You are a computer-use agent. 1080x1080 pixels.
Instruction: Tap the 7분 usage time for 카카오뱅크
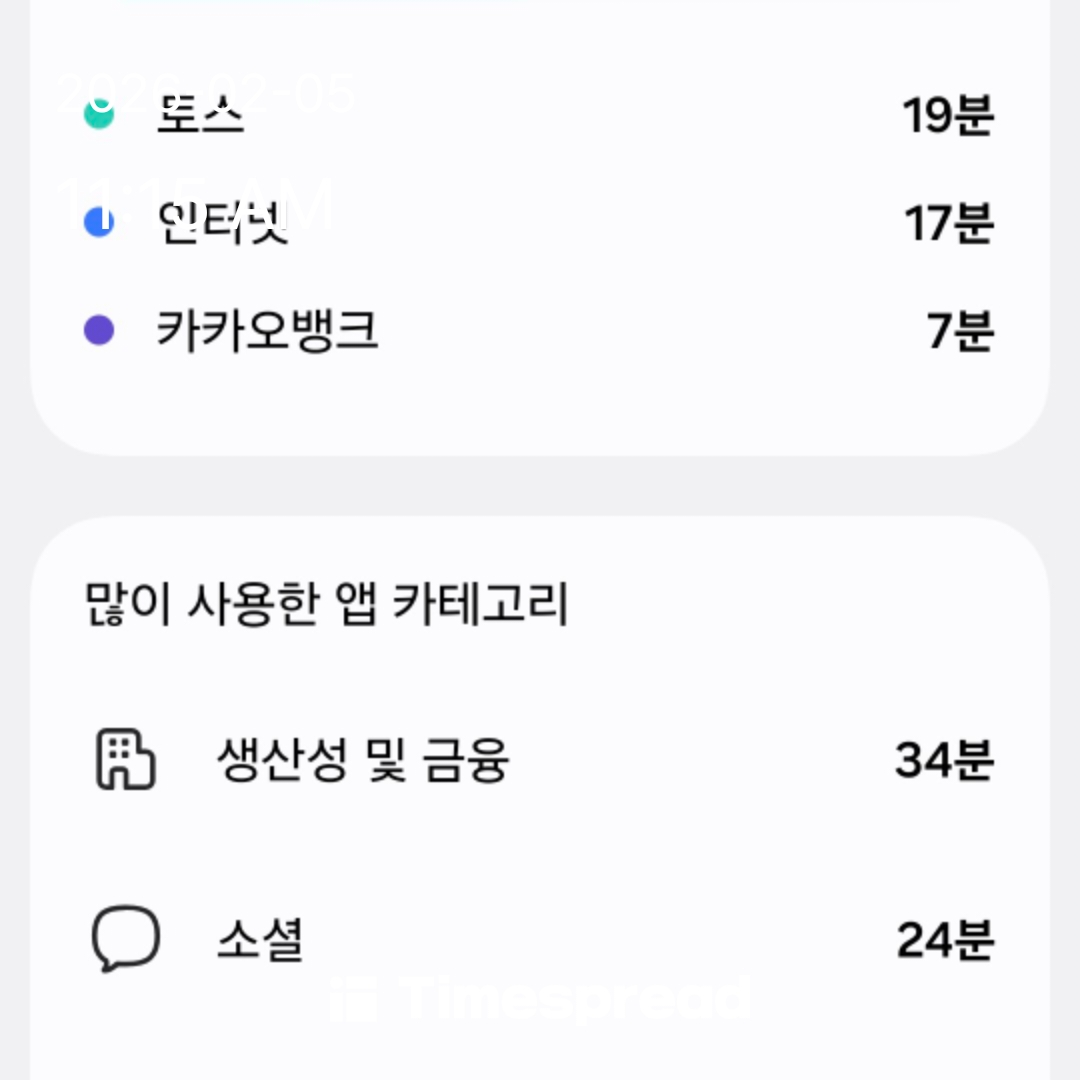coord(959,331)
